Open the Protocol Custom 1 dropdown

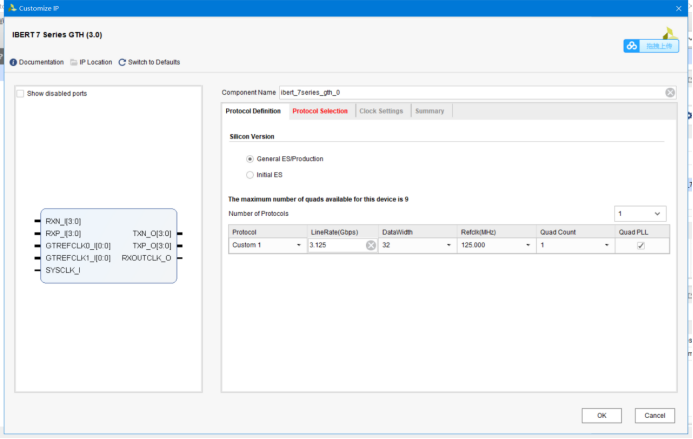tap(267, 245)
